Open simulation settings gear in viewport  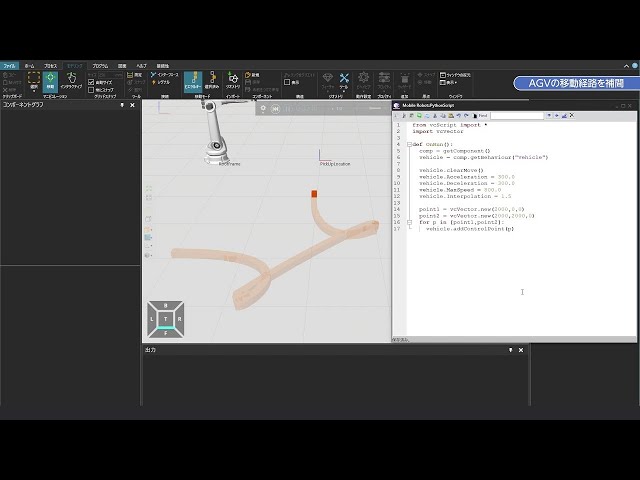[x=263, y=109]
